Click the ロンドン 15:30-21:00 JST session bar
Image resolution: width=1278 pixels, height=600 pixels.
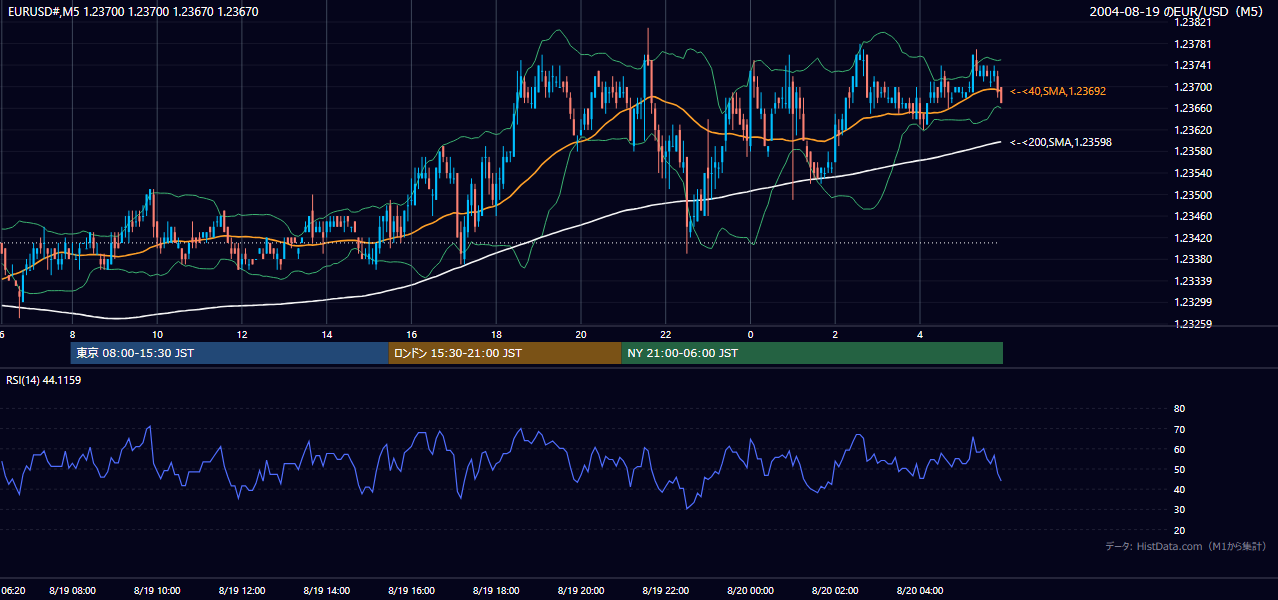(x=505, y=353)
